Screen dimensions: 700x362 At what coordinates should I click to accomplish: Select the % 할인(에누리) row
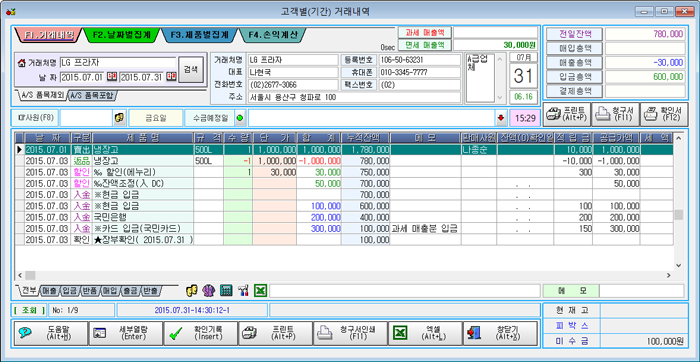click(344, 172)
